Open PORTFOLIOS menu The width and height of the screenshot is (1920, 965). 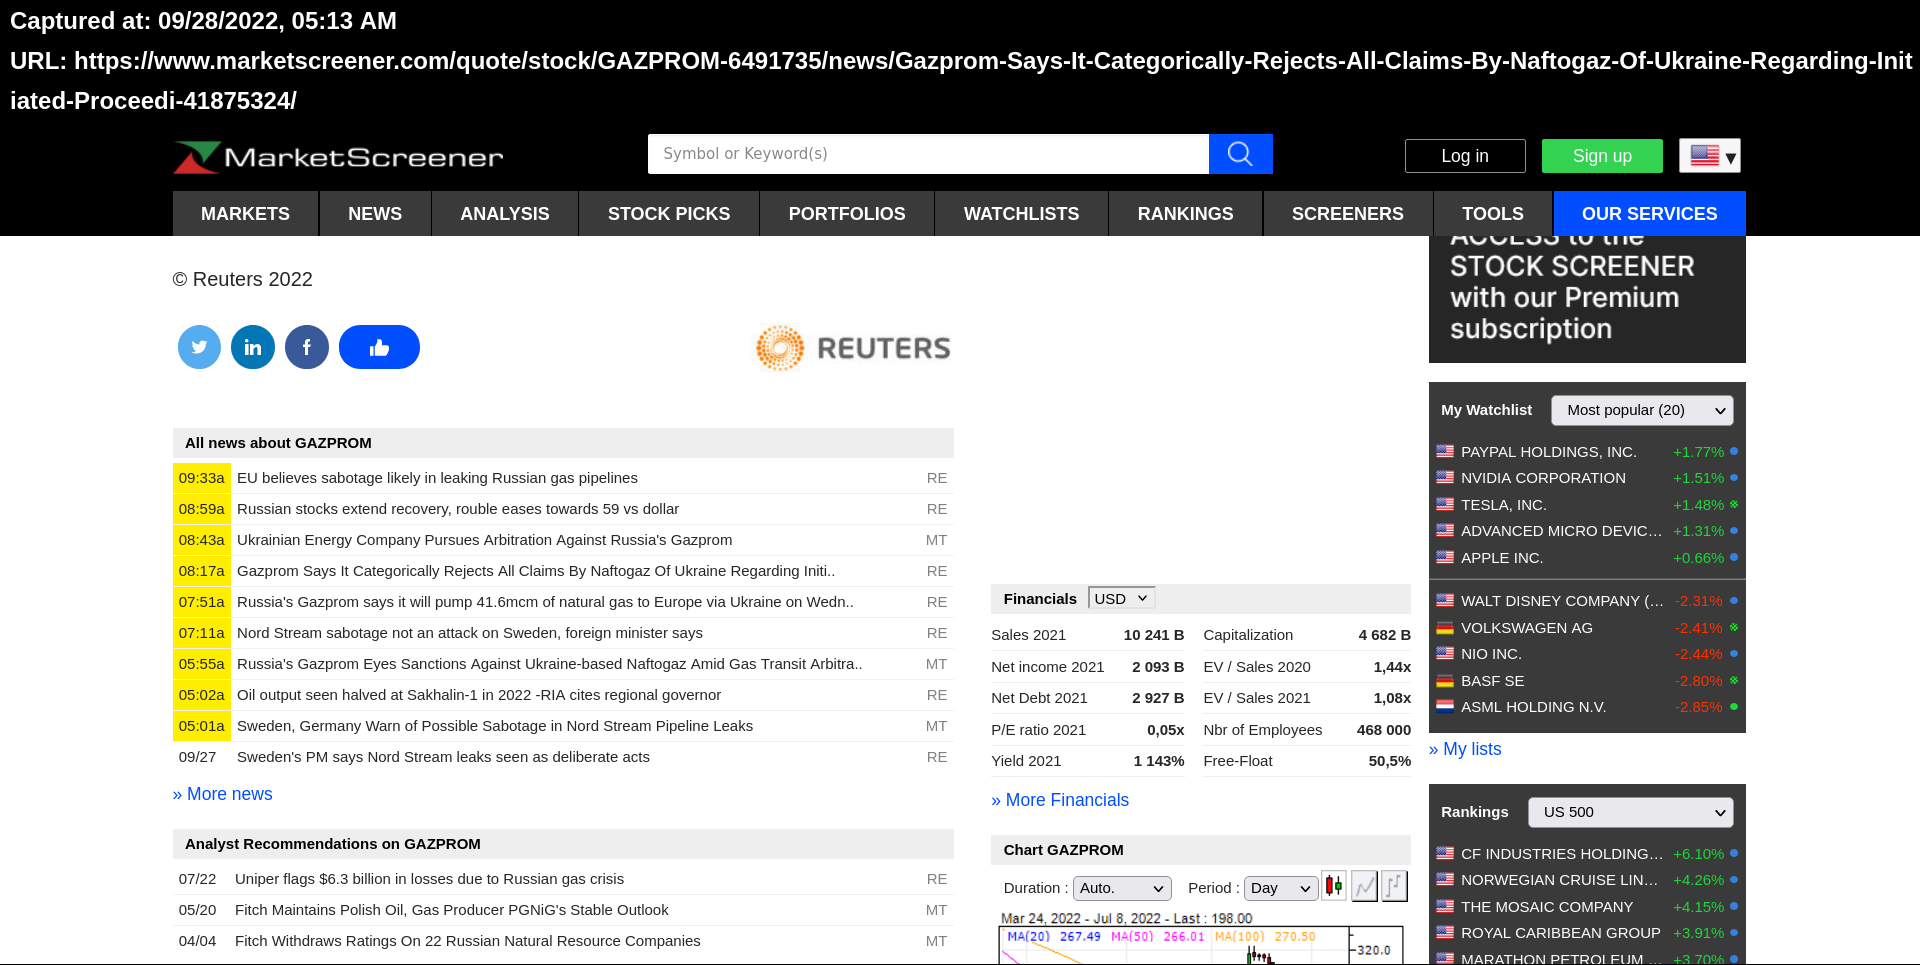pos(847,214)
